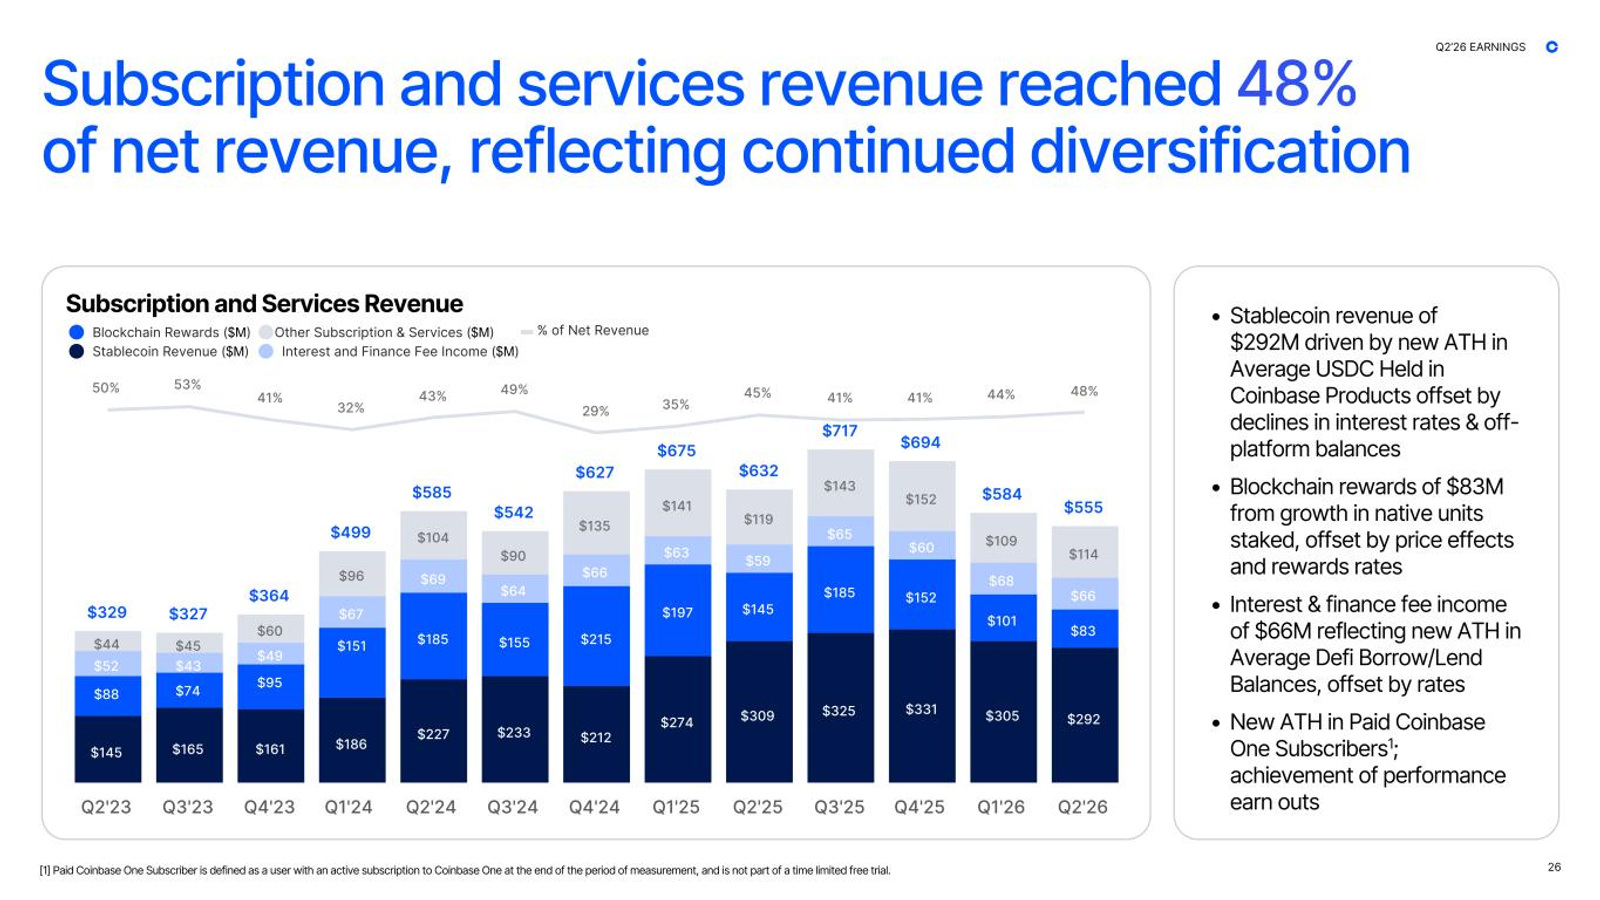Image resolution: width=1600 pixels, height=900 pixels.
Task: Click the Blockchain Rewards legend dot
Action: 76,332
